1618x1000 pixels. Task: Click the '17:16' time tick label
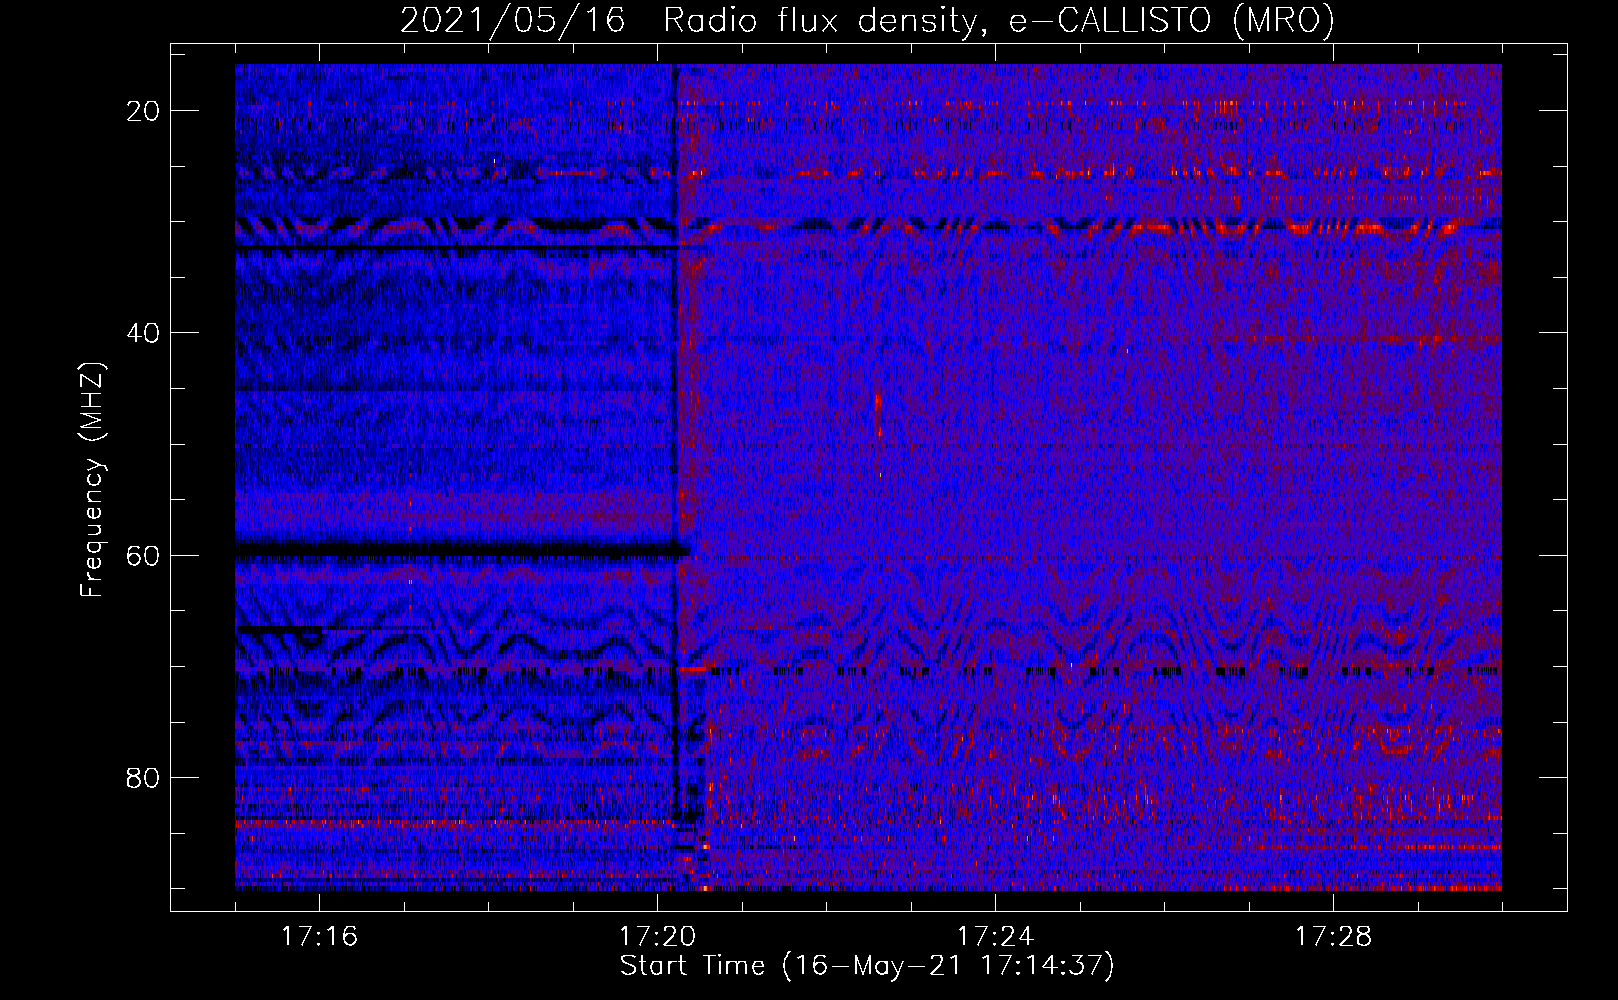click(319, 936)
